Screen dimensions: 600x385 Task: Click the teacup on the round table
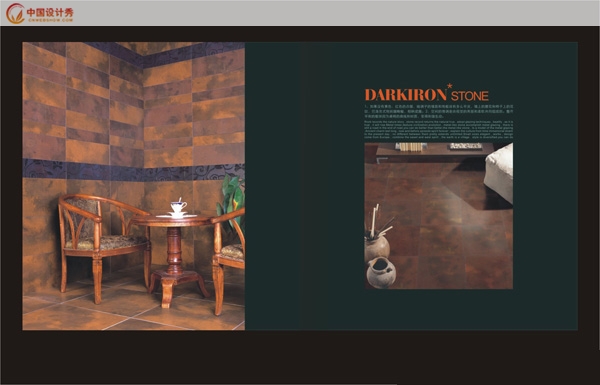[178, 207]
